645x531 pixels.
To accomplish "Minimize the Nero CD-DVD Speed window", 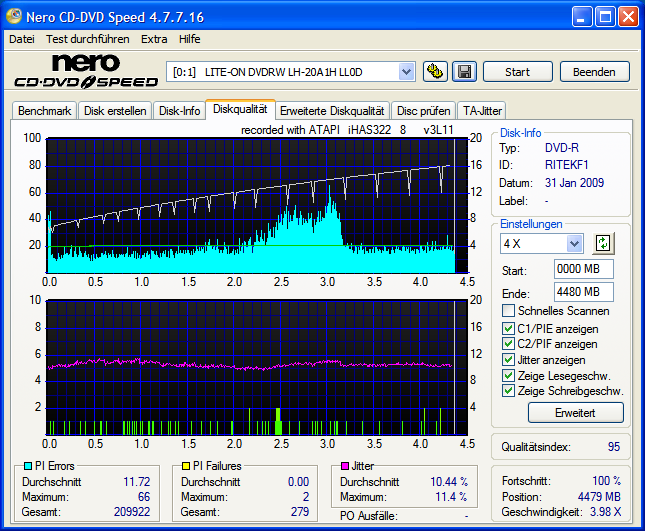I will pos(582,17).
